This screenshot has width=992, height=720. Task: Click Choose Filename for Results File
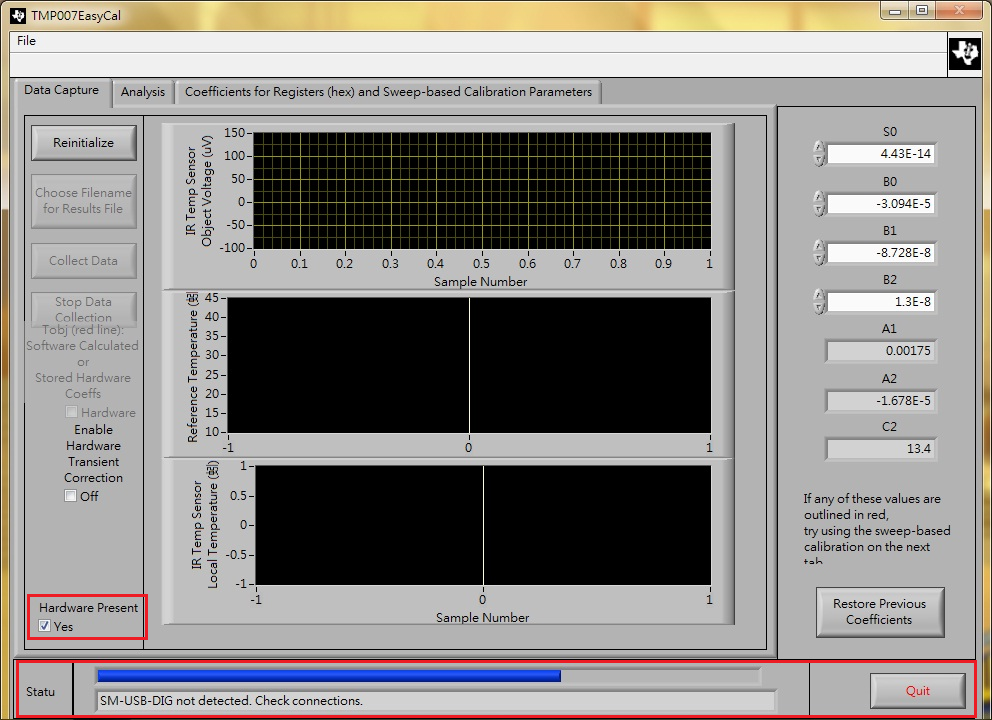[84, 201]
